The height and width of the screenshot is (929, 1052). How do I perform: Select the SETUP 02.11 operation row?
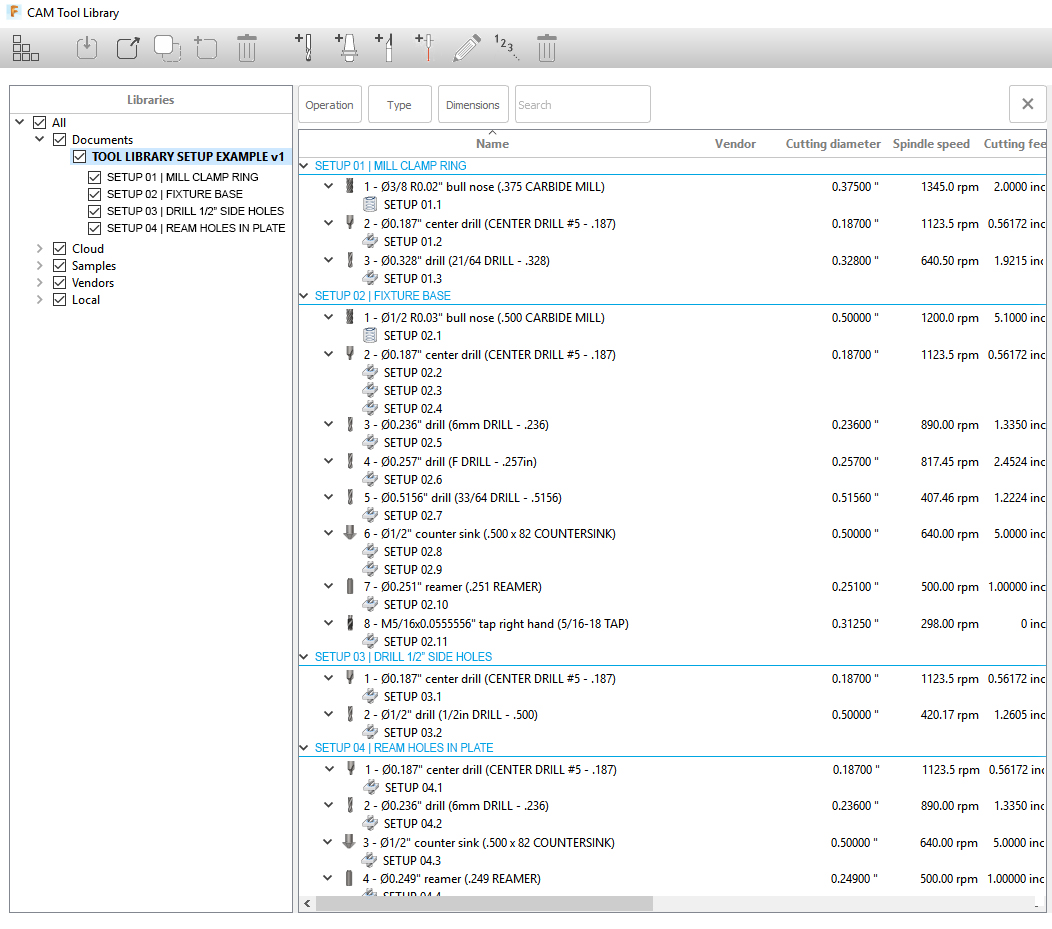pos(672,641)
